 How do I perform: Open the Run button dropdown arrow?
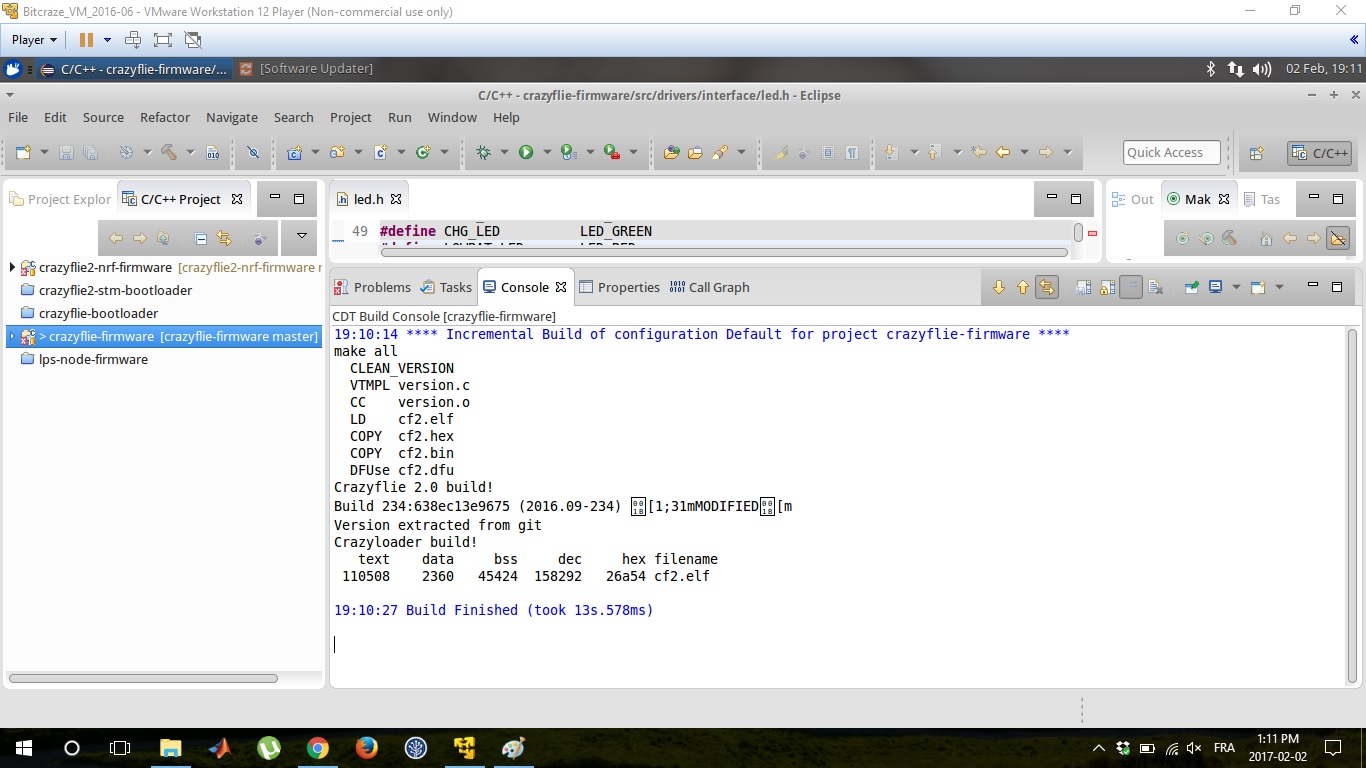[x=547, y=153]
